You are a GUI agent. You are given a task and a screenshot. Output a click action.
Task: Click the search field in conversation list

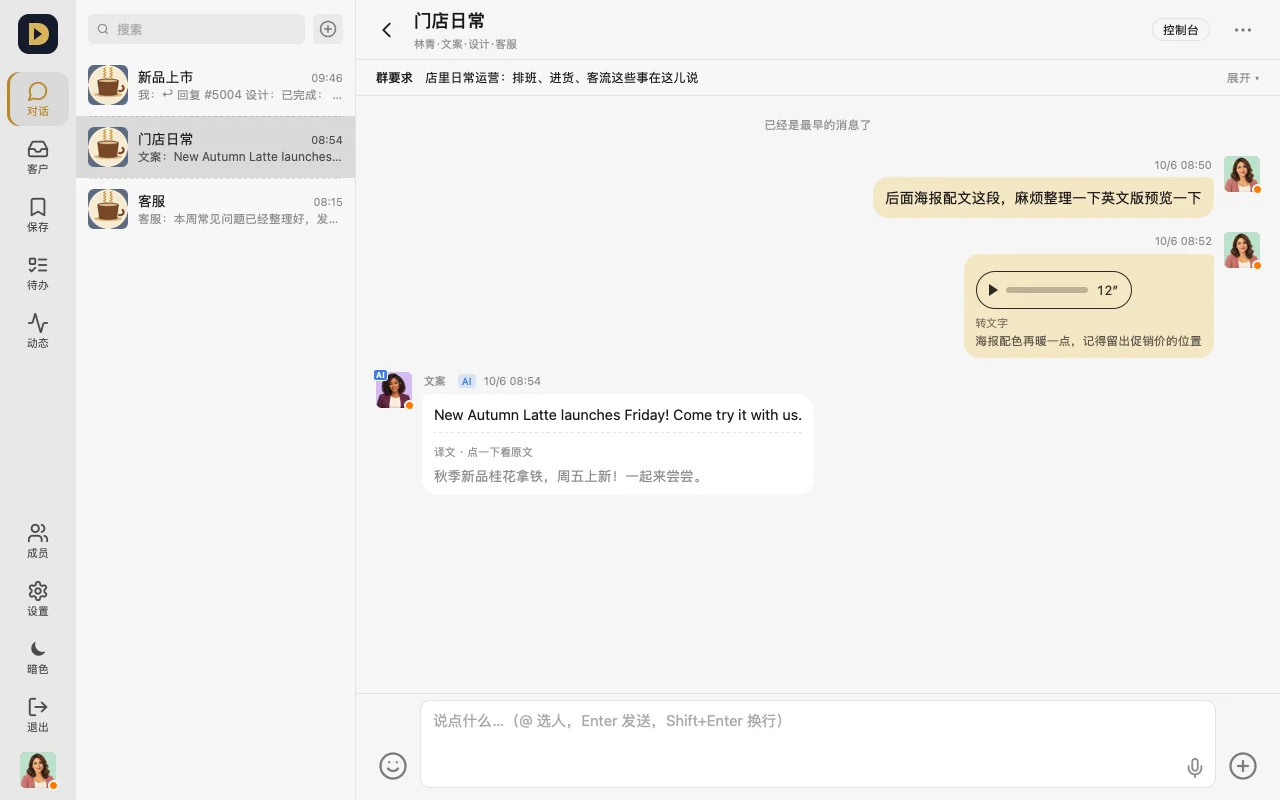coord(196,29)
